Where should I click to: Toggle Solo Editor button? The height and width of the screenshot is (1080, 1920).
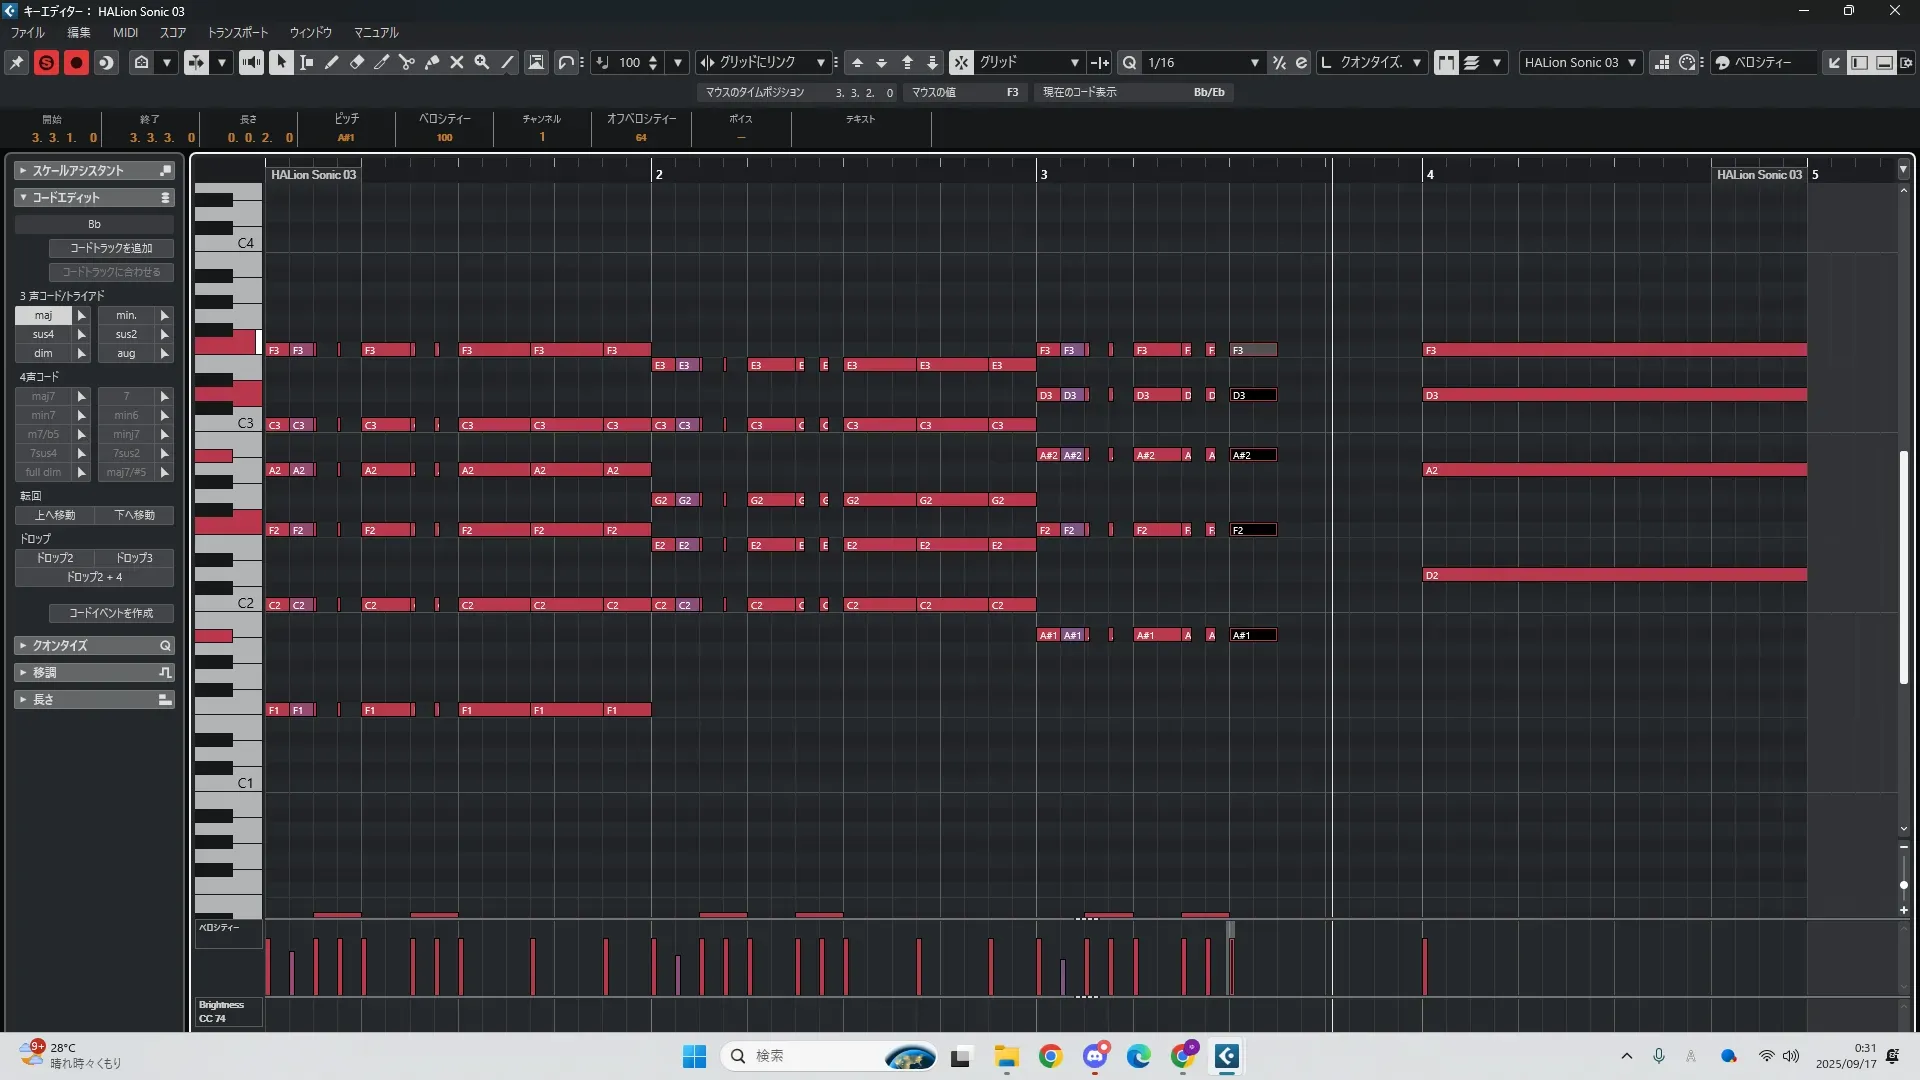pyautogui.click(x=46, y=62)
